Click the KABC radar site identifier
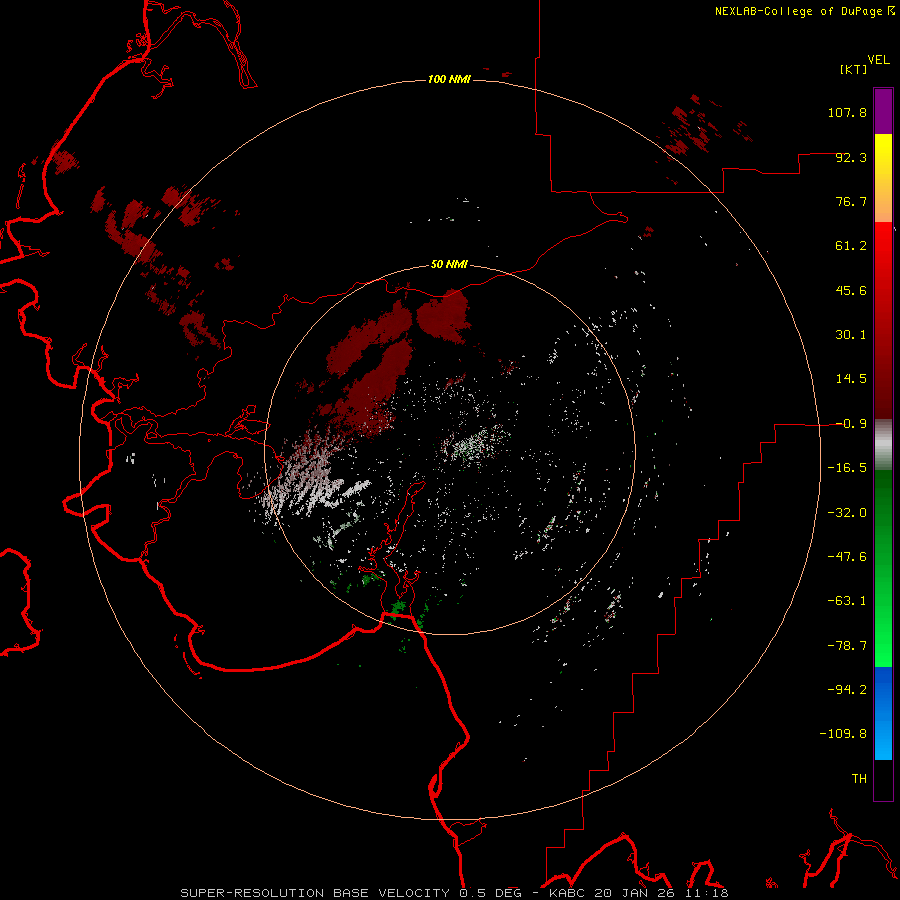The height and width of the screenshot is (900, 900). coord(567,893)
